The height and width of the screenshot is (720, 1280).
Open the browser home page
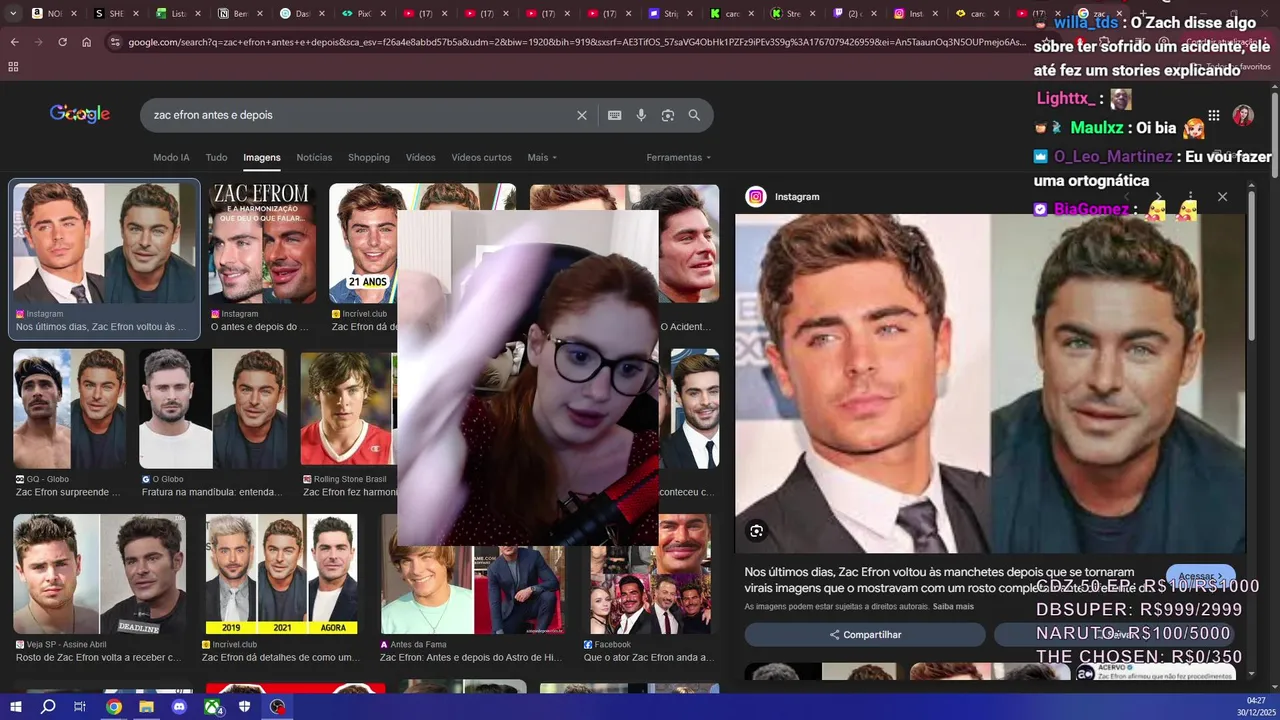(x=86, y=42)
